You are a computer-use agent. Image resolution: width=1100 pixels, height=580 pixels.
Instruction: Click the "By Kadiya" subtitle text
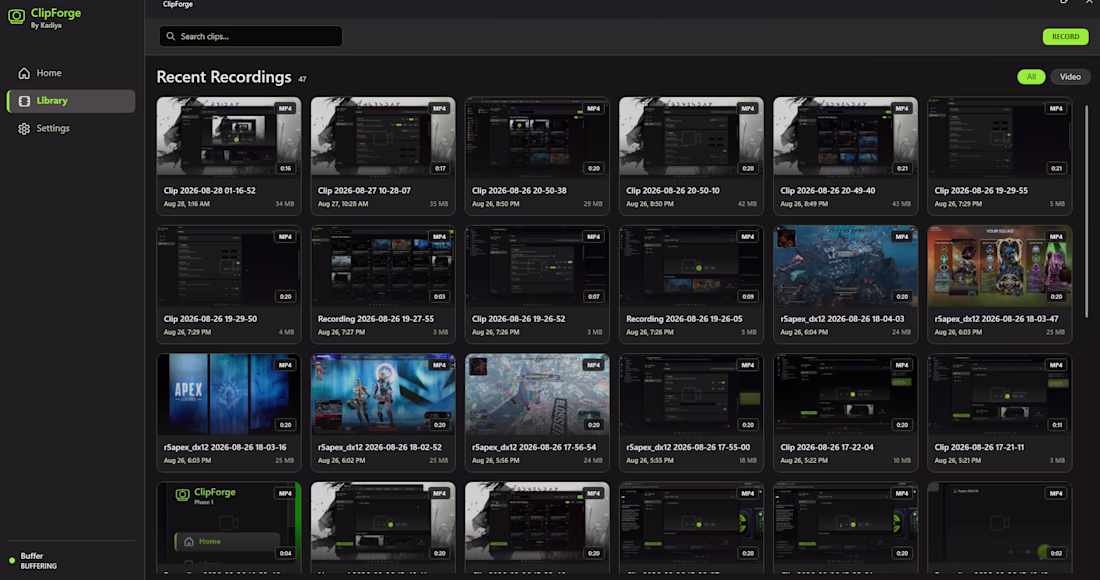[x=46, y=26]
